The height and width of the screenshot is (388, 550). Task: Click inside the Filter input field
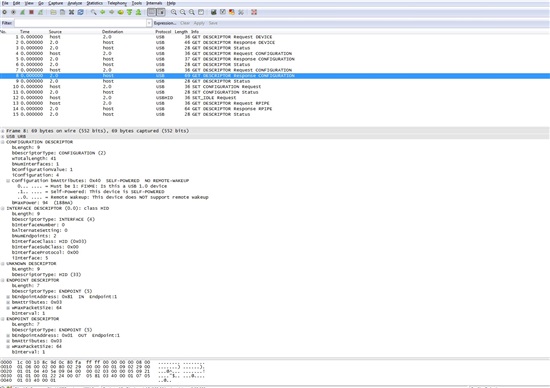(x=80, y=23)
